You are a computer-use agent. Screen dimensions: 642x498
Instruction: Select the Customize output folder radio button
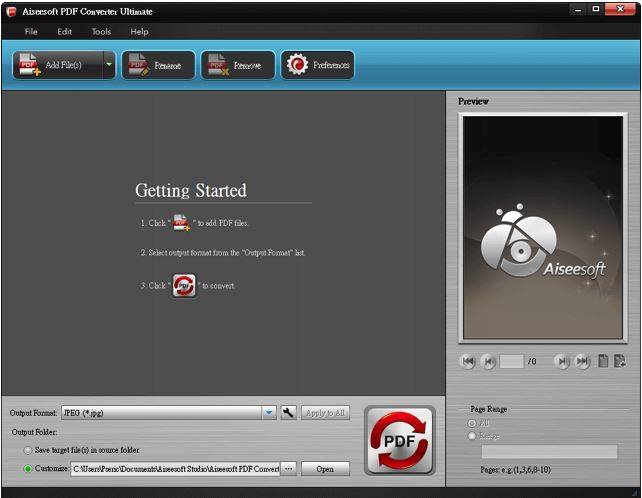click(x=28, y=469)
